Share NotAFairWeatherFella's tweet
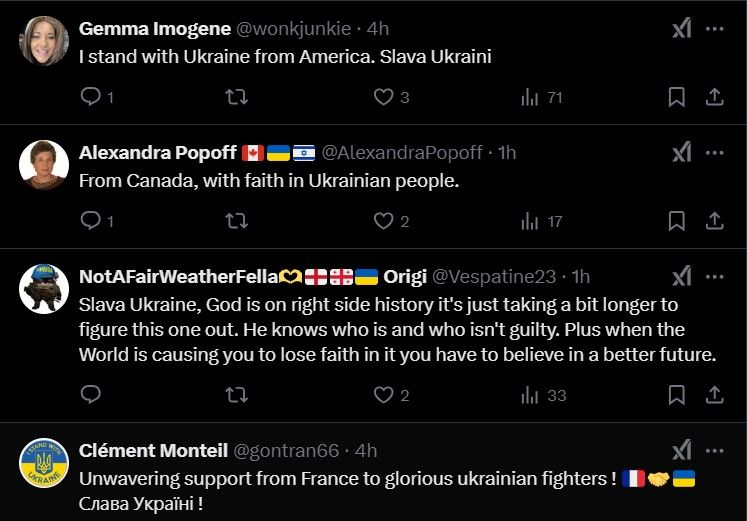747x521 pixels. [x=714, y=395]
